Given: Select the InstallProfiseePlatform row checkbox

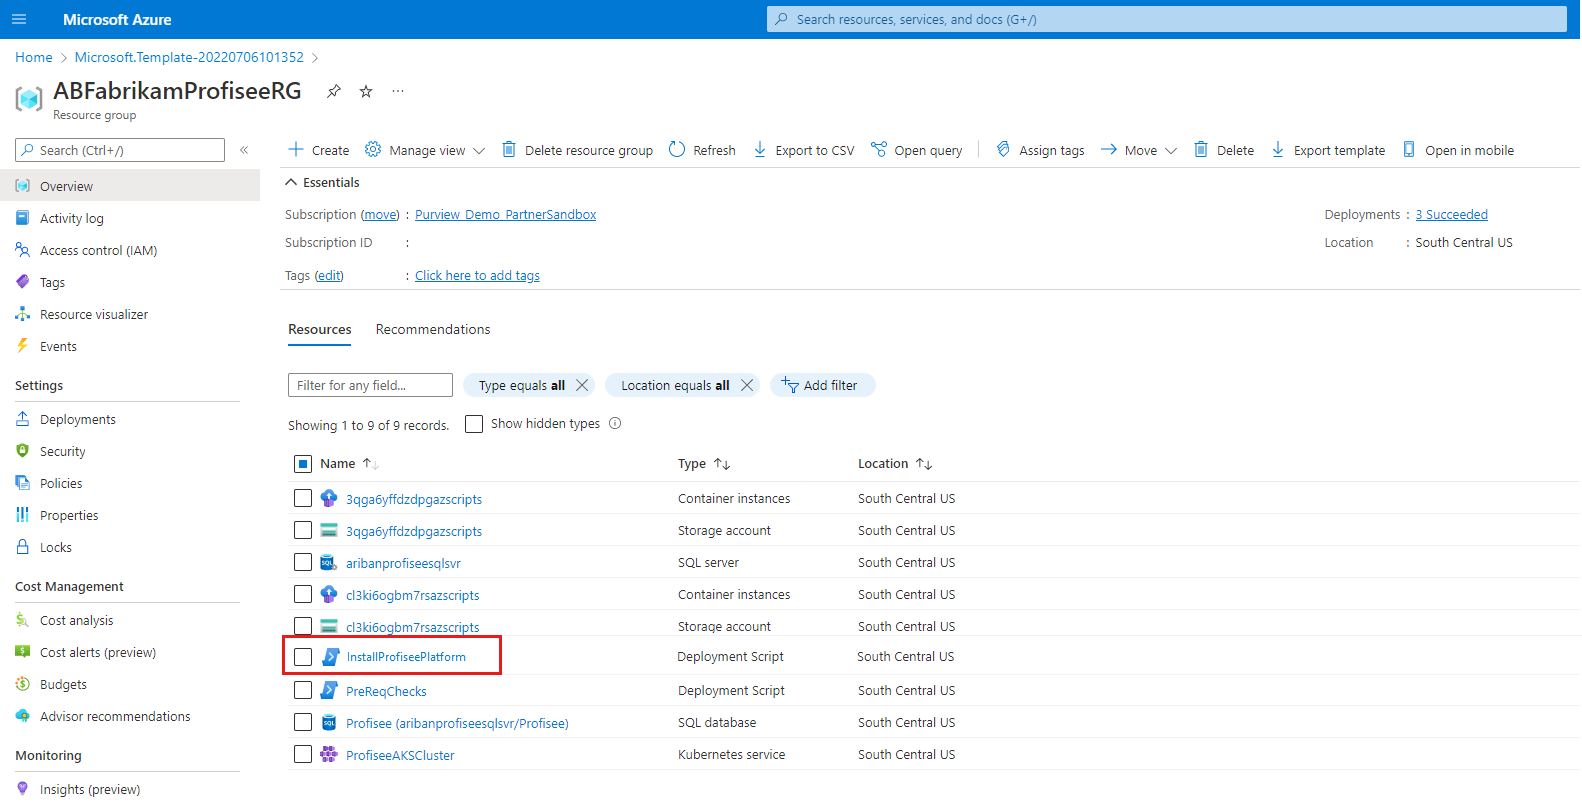Looking at the screenshot, I should 303,657.
